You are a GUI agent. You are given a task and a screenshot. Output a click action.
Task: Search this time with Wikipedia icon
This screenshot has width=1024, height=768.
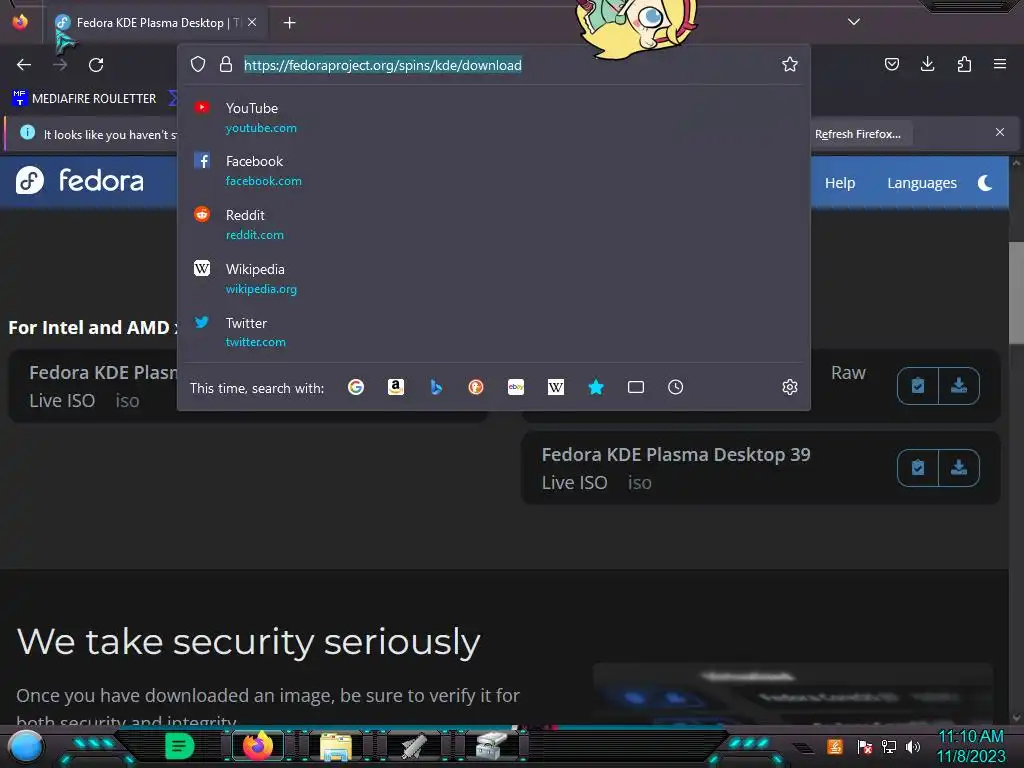[556, 387]
